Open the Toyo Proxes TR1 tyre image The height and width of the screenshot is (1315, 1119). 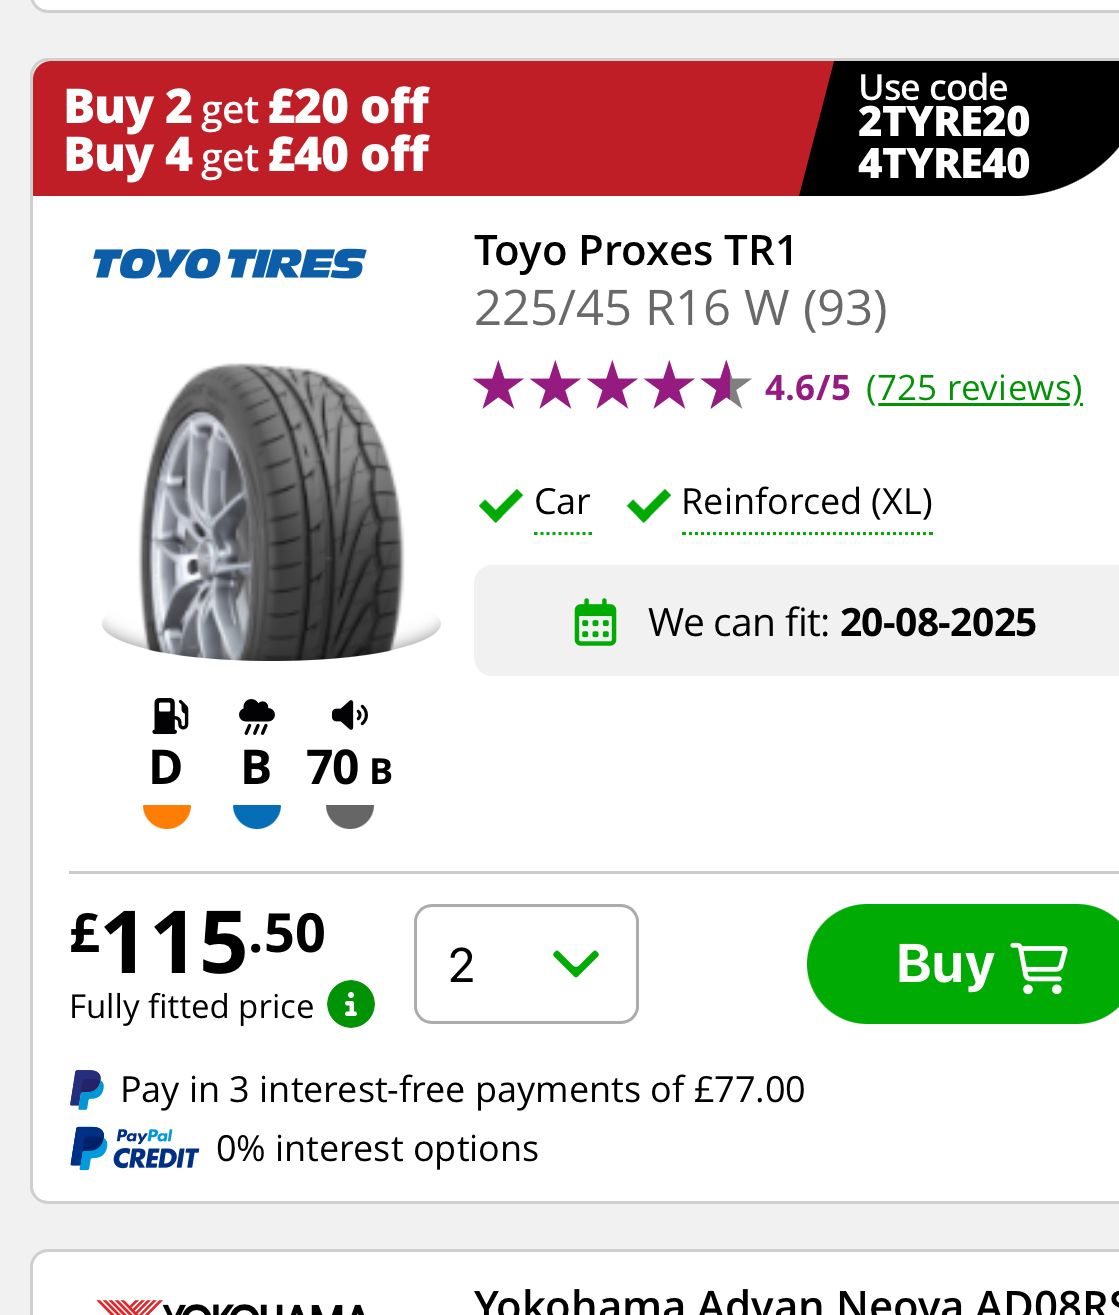point(270,510)
